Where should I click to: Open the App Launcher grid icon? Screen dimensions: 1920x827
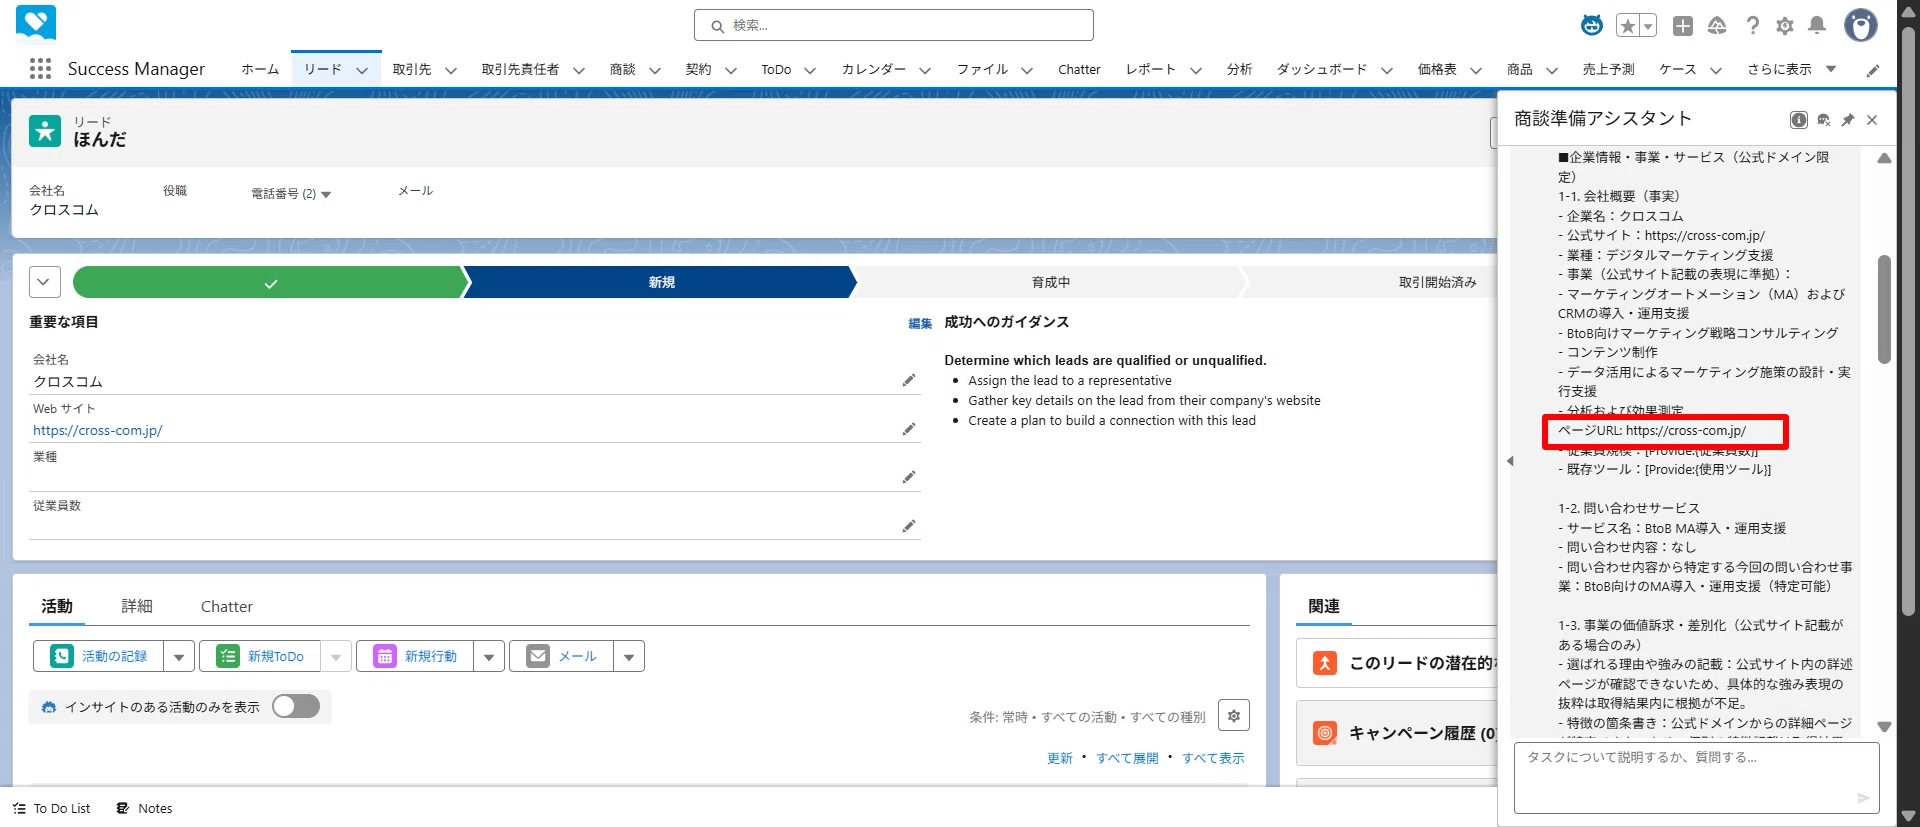40,69
